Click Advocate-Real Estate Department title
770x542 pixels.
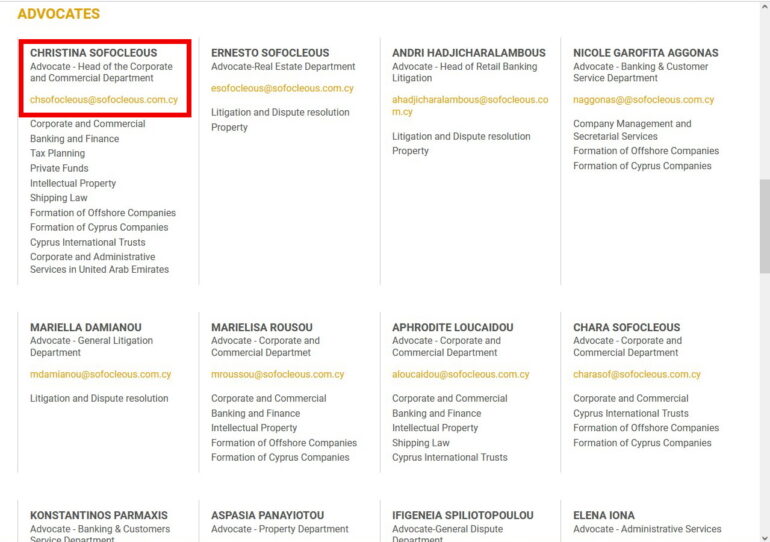coord(283,66)
